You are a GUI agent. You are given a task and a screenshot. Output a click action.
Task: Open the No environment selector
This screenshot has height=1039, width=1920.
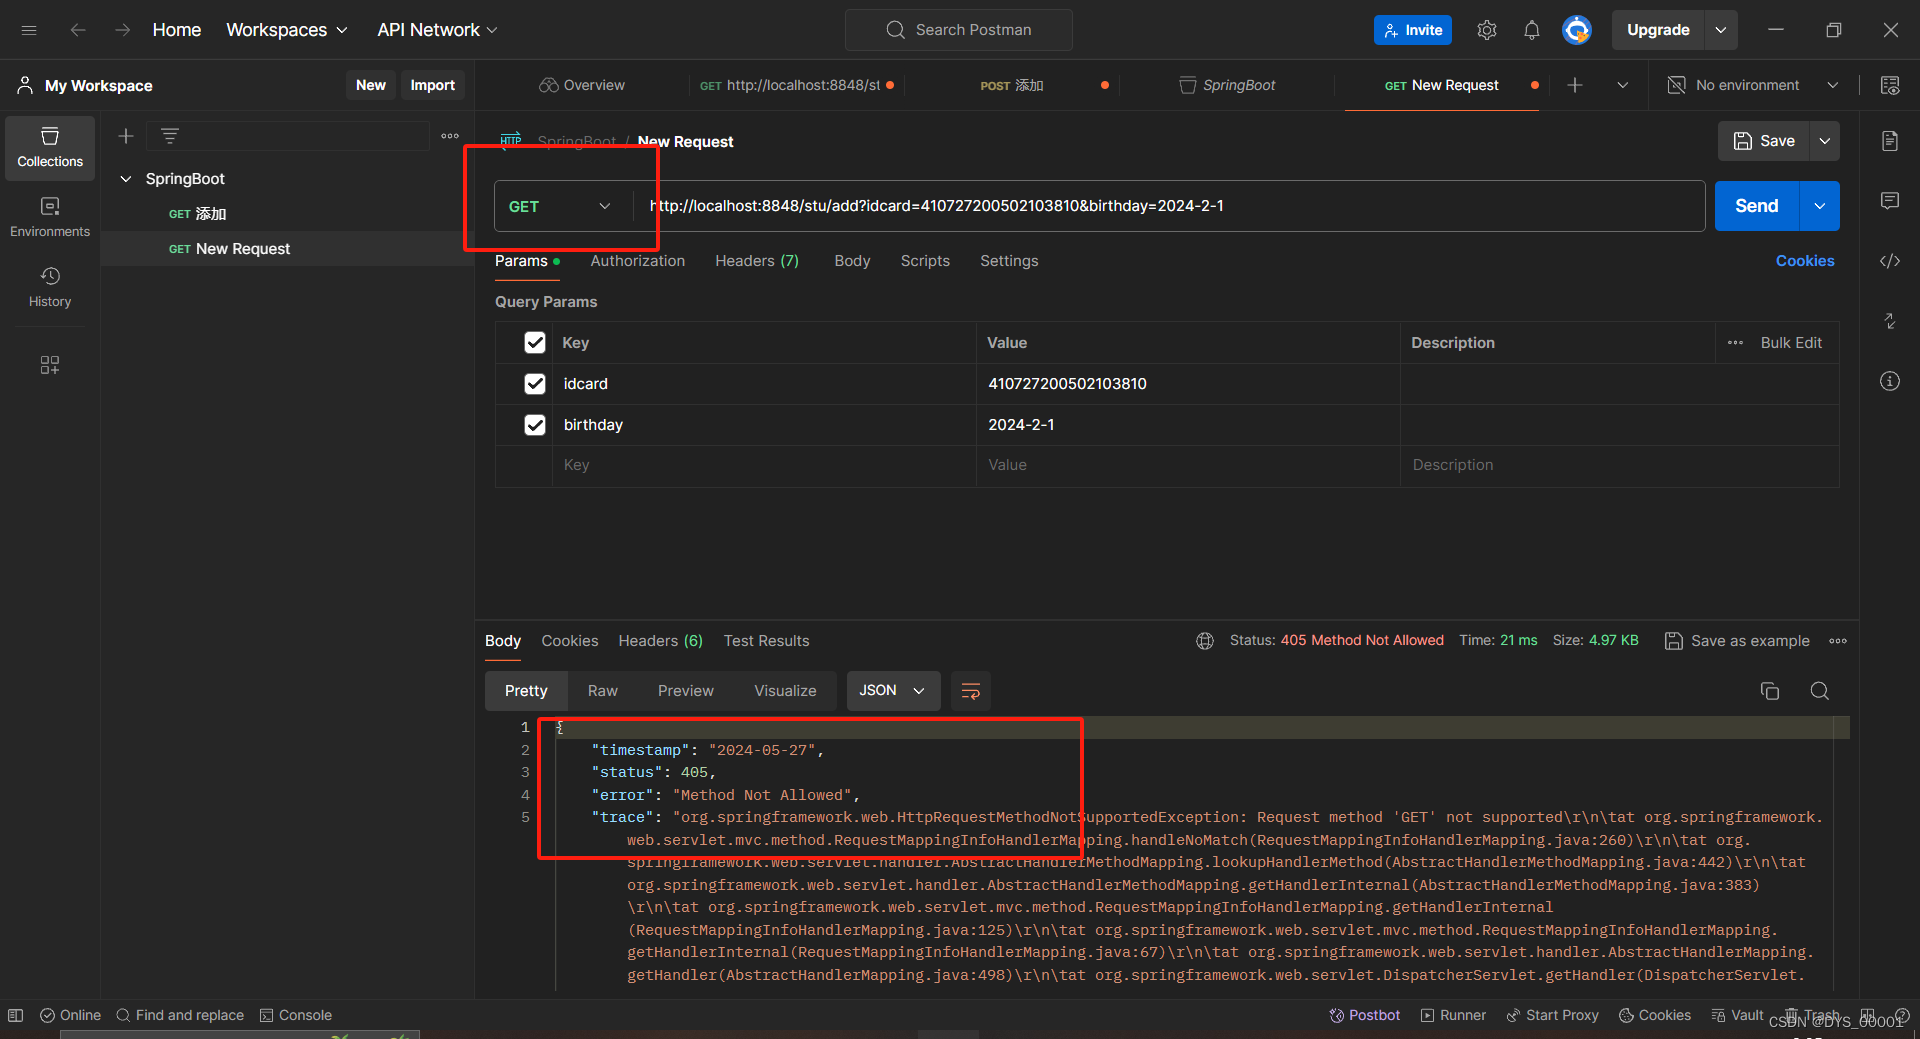[x=1752, y=85]
